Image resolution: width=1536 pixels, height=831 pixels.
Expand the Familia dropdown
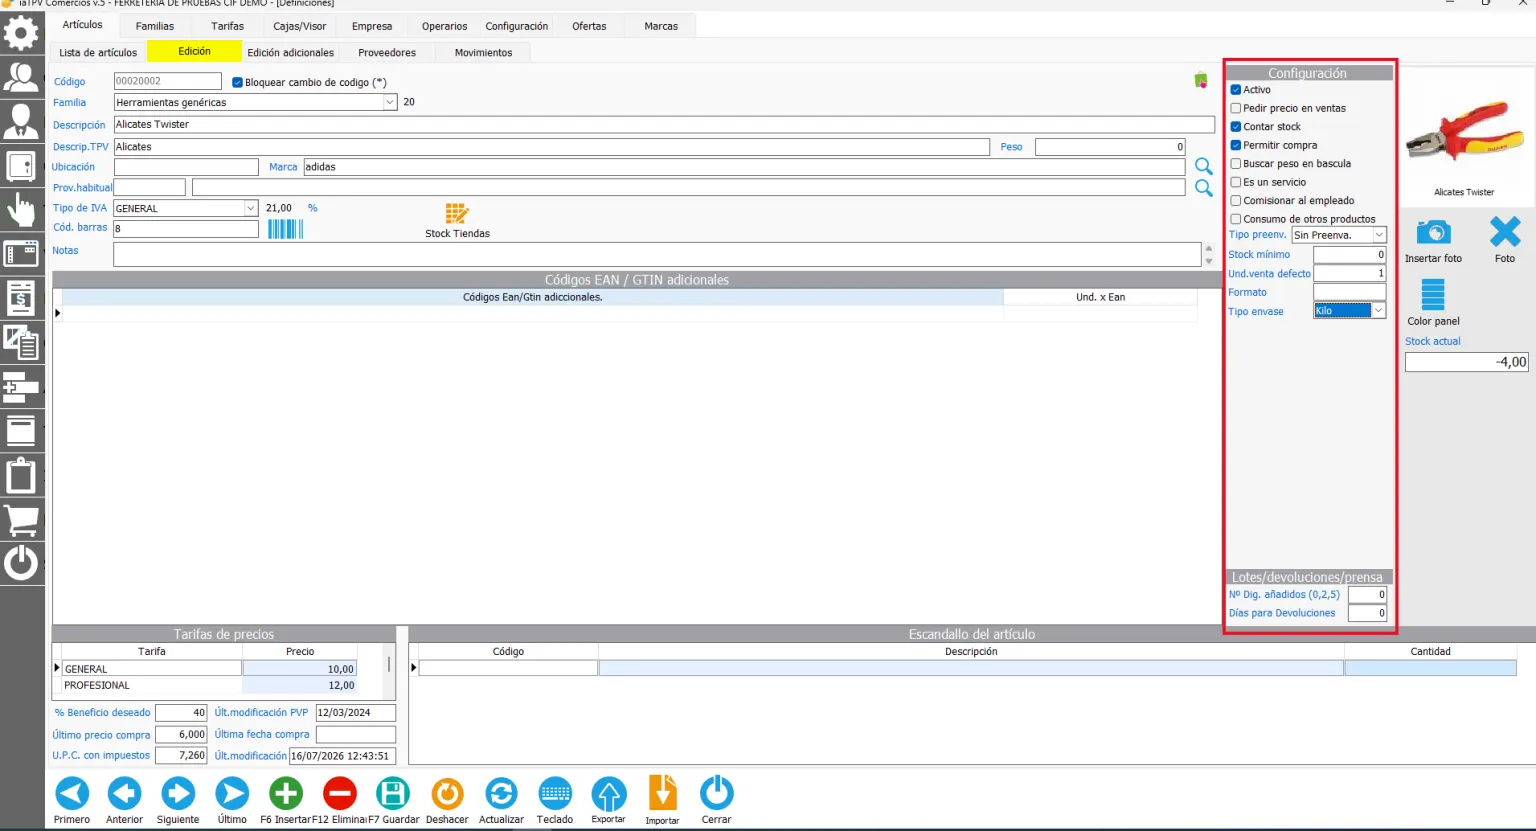(x=390, y=102)
